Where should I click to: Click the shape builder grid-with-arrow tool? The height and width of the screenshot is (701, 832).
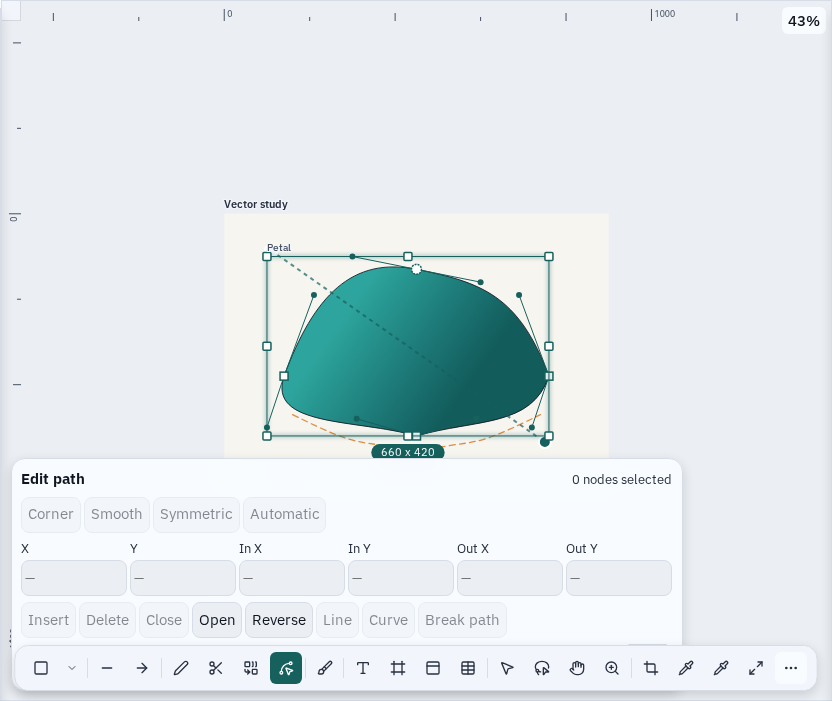250,668
